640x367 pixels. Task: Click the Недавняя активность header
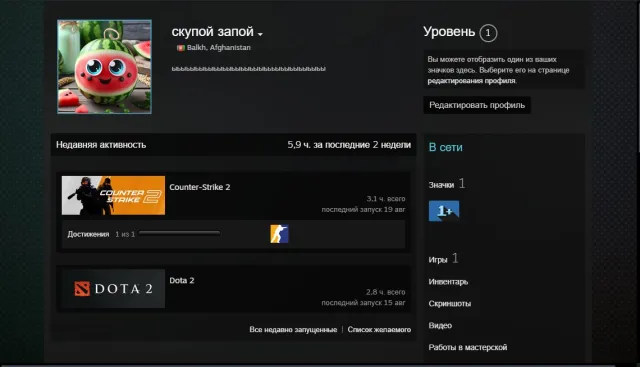(x=101, y=145)
